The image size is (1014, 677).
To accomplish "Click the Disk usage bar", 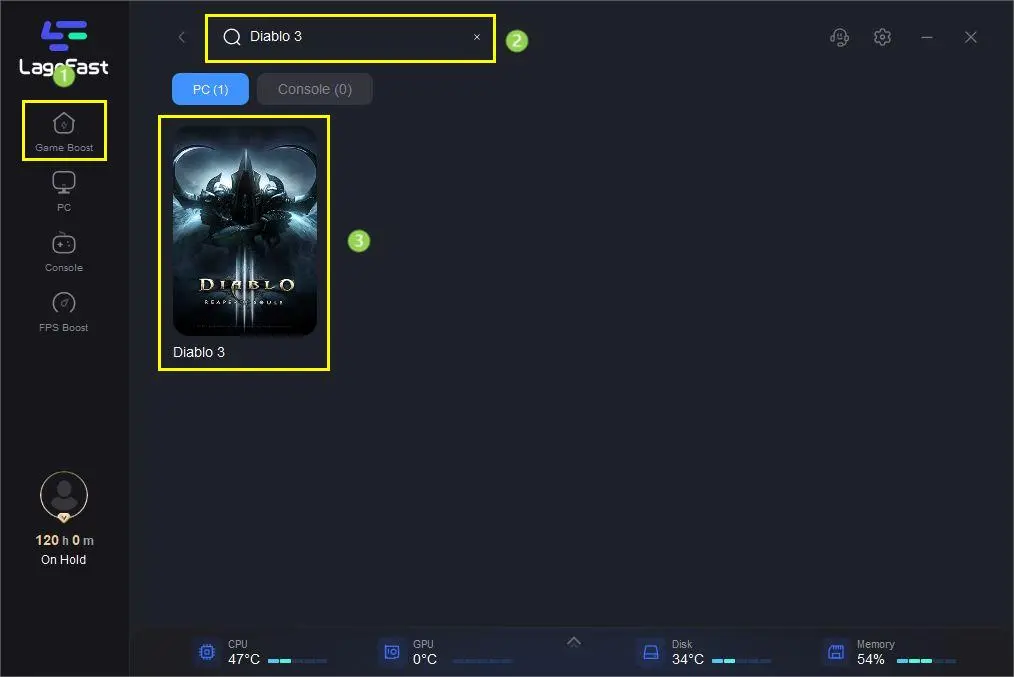I will tap(741, 661).
